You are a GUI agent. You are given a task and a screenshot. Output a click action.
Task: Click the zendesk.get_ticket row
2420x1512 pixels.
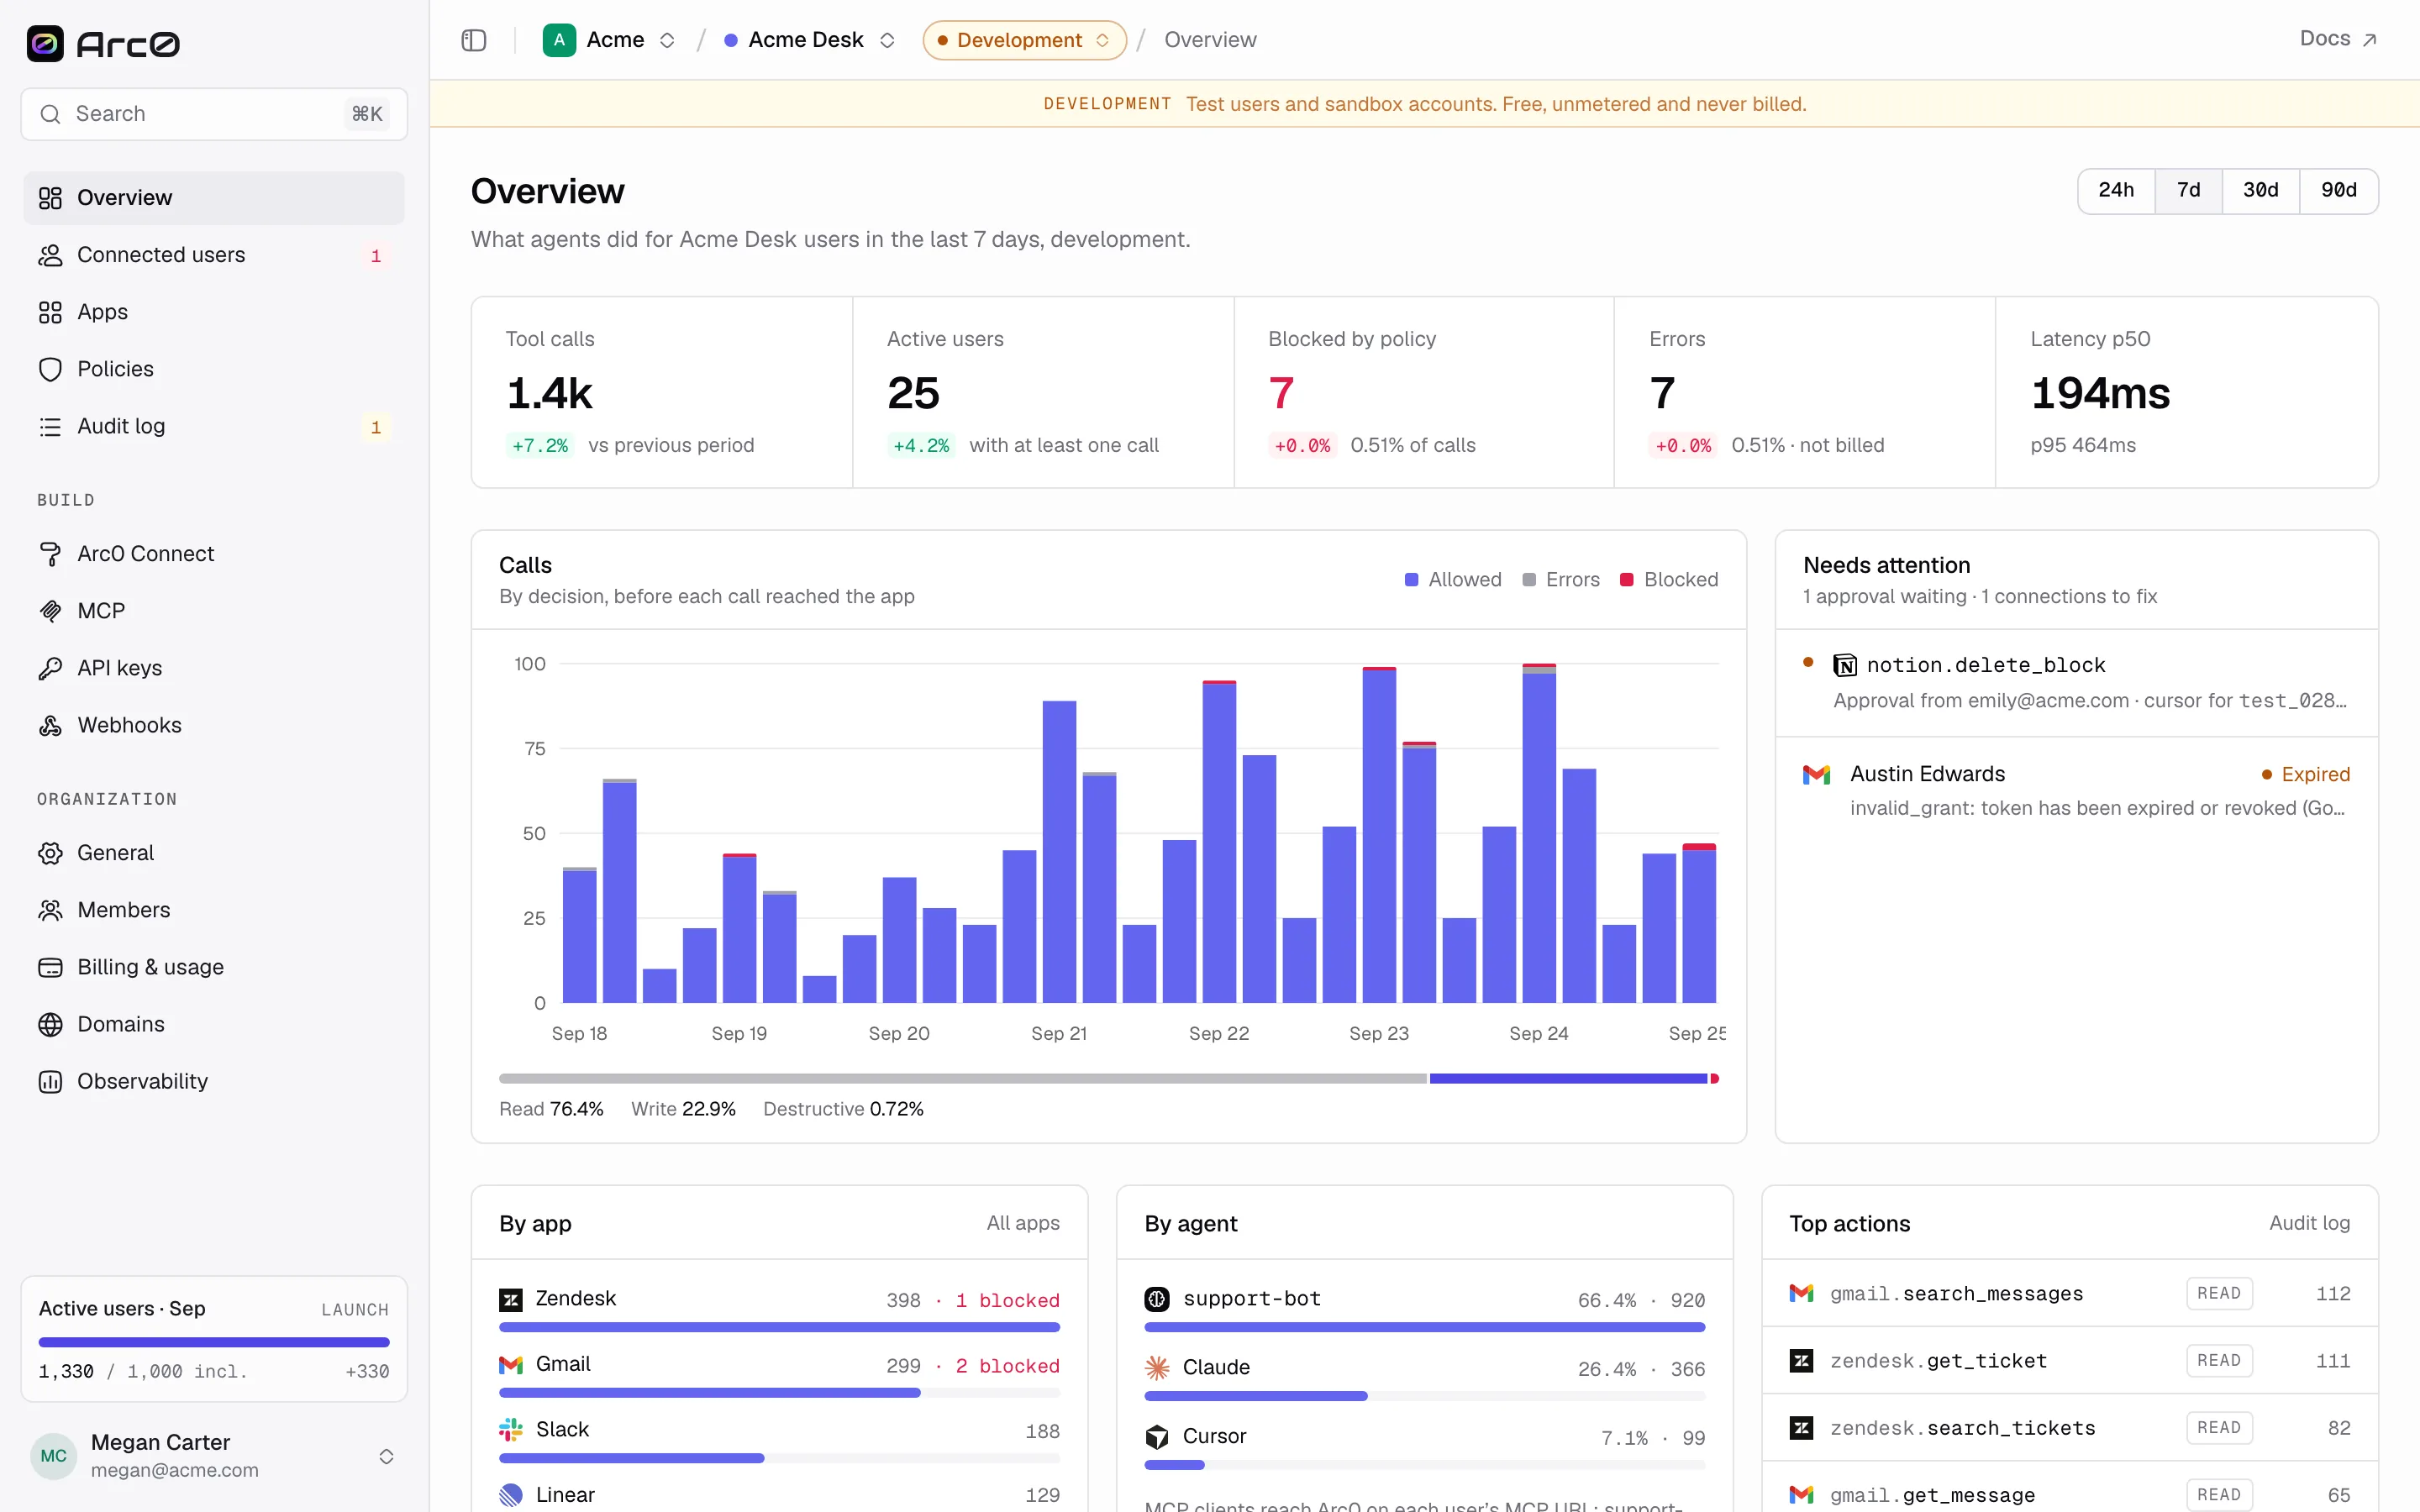[x=2069, y=1361]
